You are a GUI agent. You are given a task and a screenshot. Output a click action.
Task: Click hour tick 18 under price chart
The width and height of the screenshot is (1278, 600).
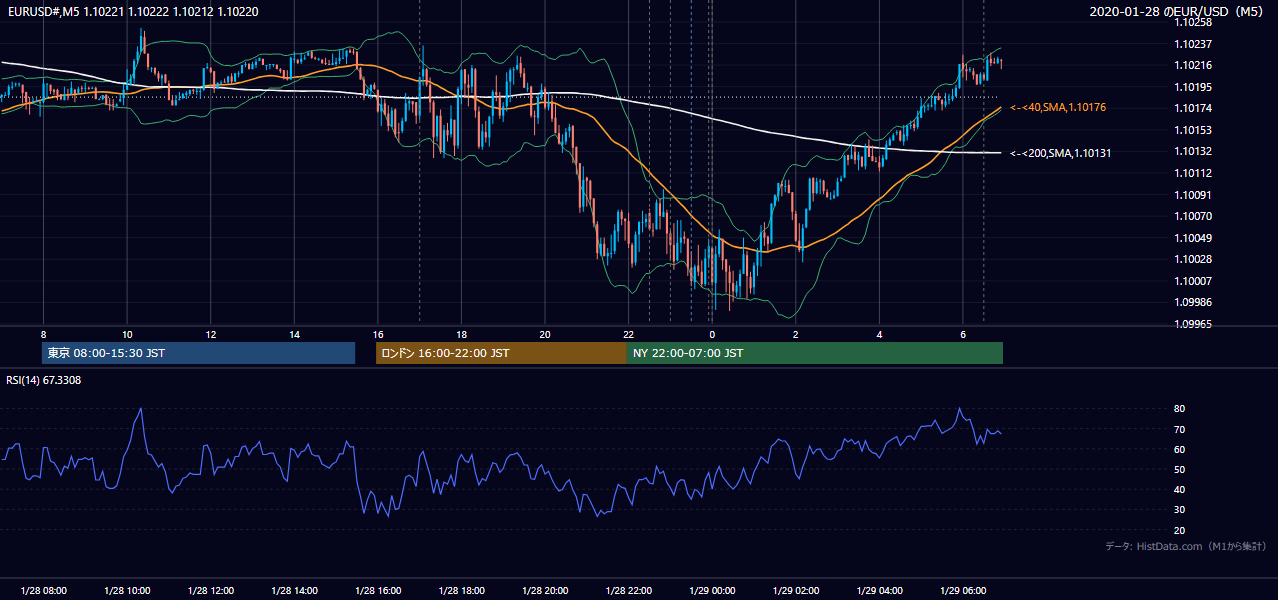click(x=461, y=334)
